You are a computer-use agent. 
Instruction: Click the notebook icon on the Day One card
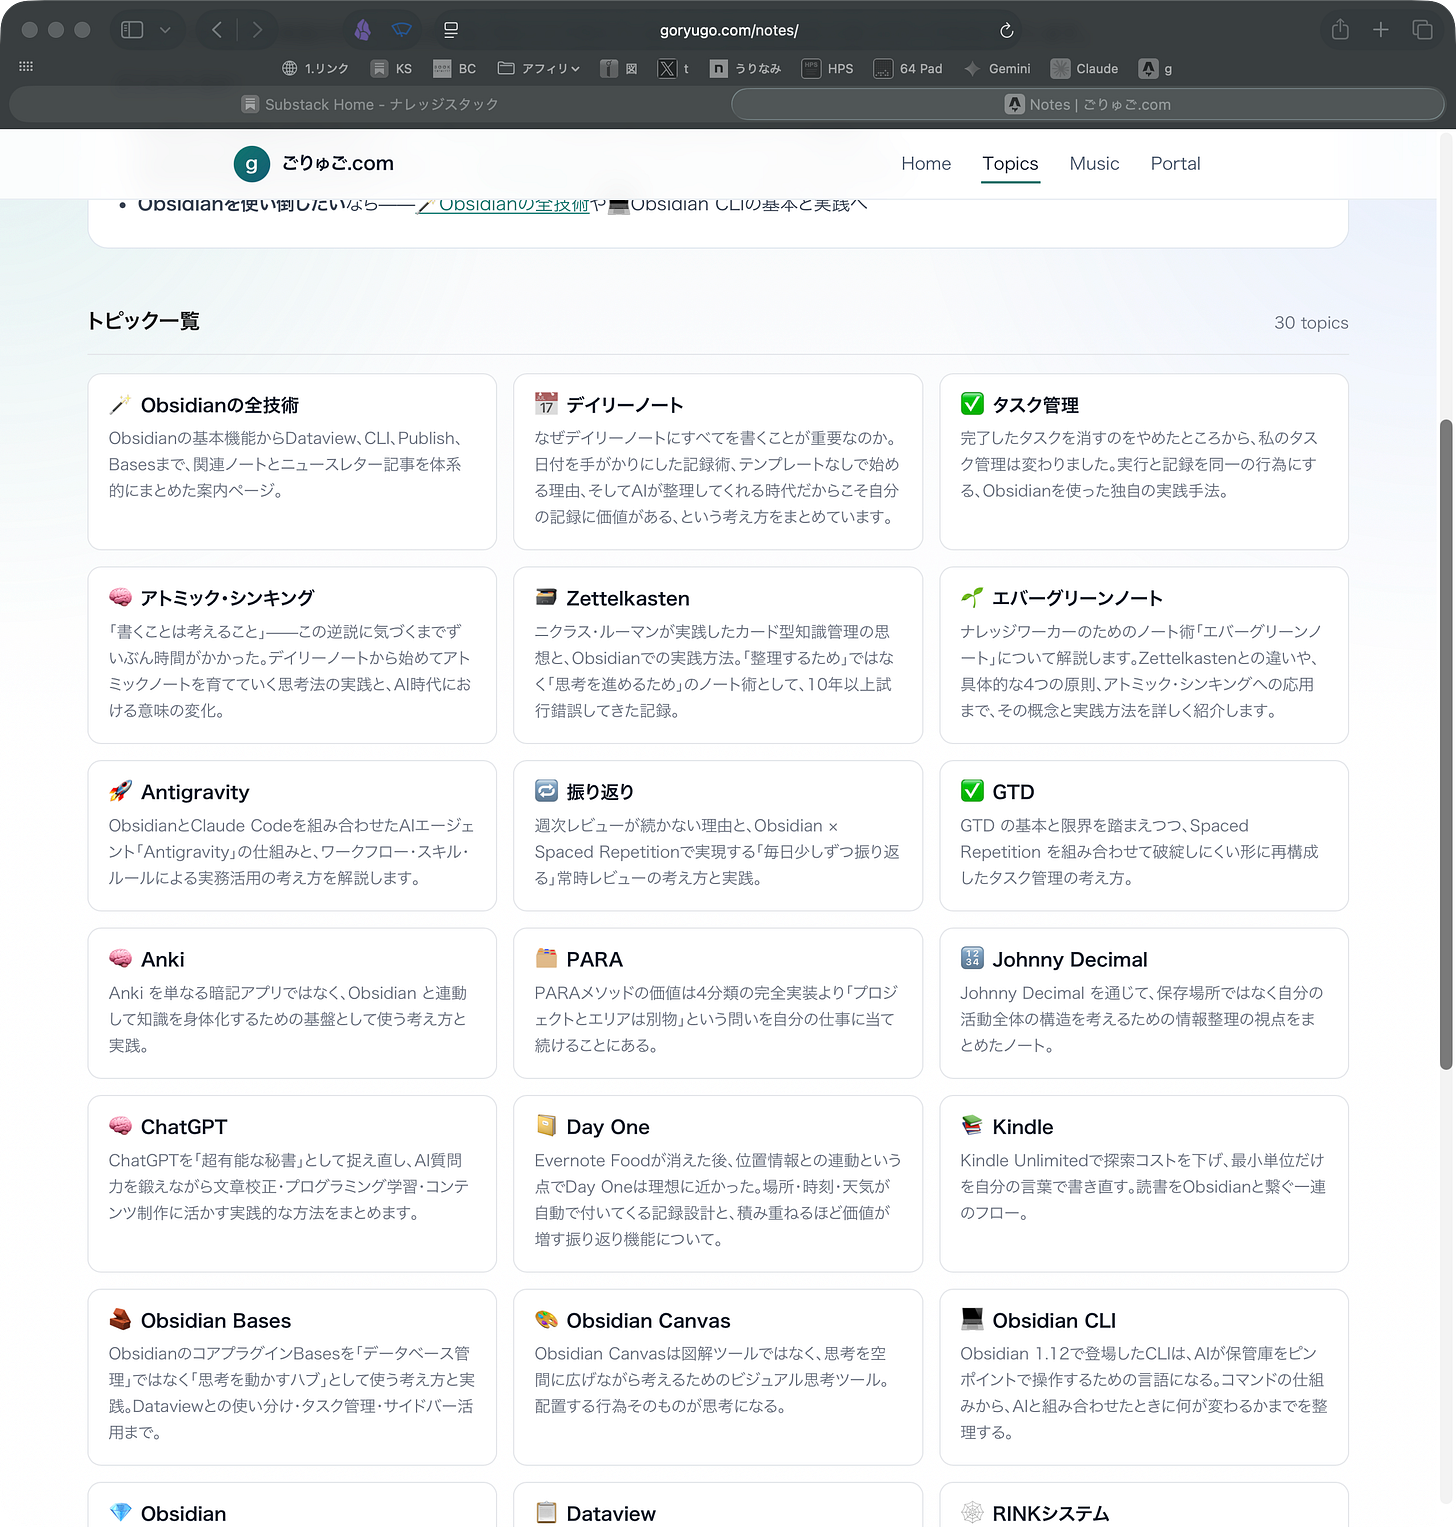[546, 1125]
